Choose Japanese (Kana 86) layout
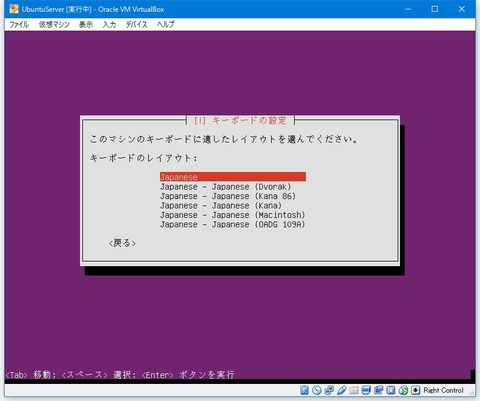Screen dimensions: 480x401 pos(228,196)
